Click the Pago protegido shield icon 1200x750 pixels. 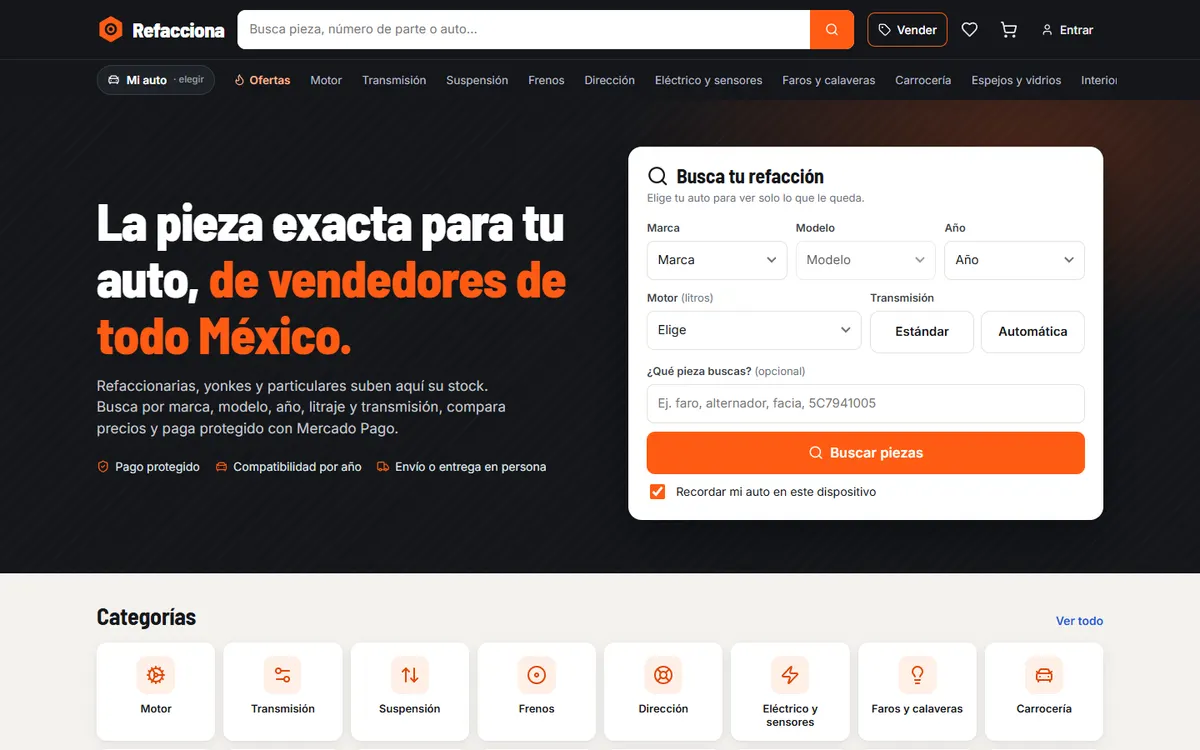[x=103, y=467]
